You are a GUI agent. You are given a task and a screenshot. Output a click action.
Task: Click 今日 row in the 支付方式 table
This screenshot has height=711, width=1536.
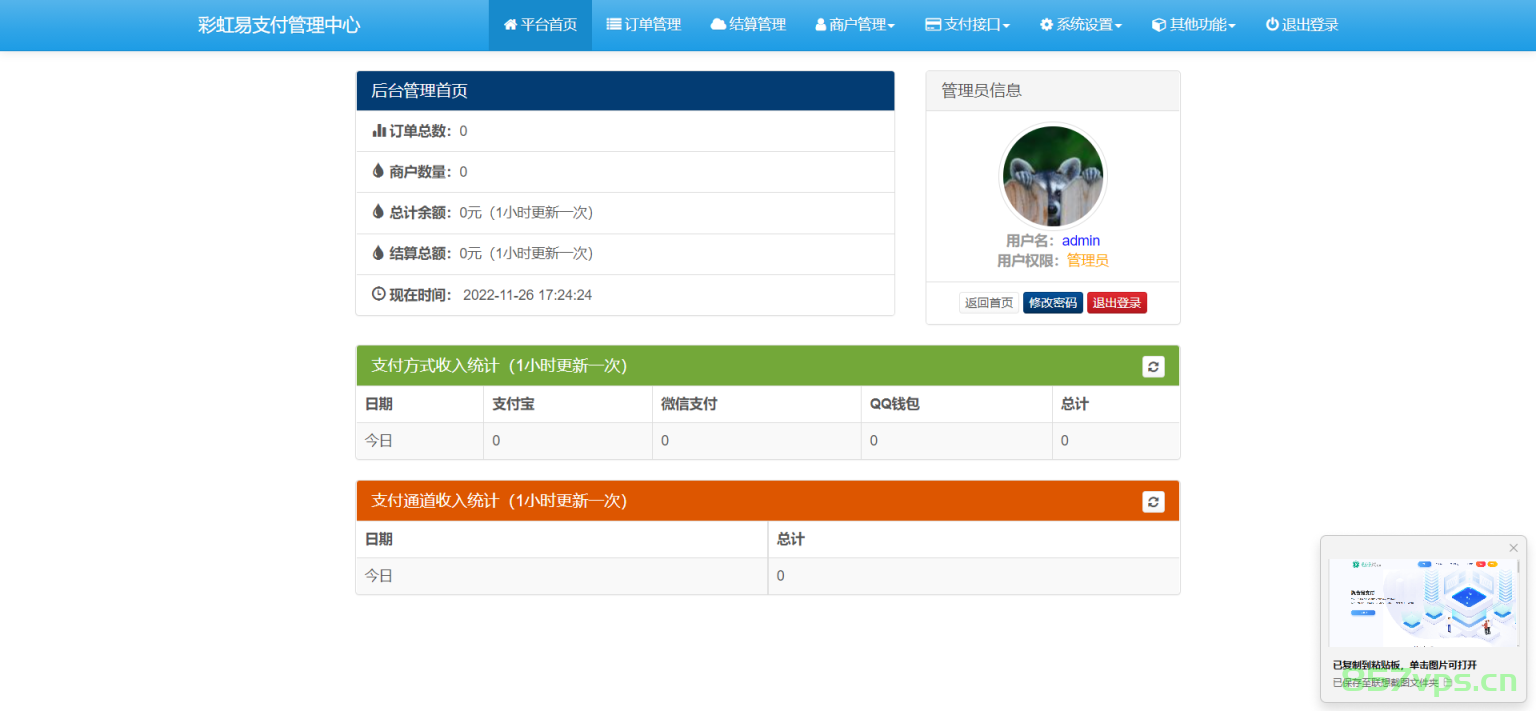(x=768, y=441)
